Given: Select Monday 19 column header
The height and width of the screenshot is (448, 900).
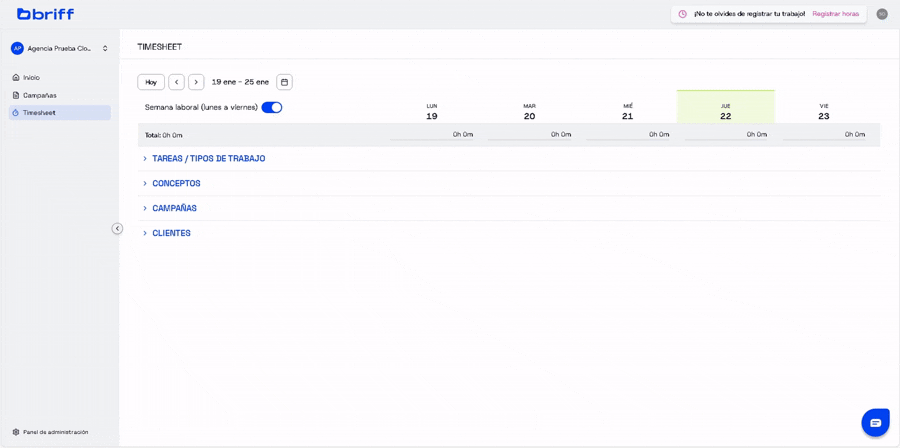Looking at the screenshot, I should [x=432, y=112].
